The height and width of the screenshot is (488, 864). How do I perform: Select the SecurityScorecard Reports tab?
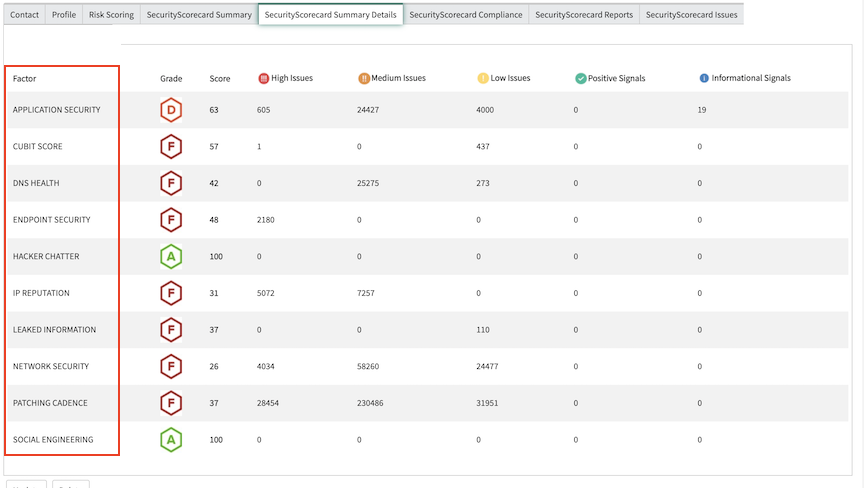pos(584,15)
